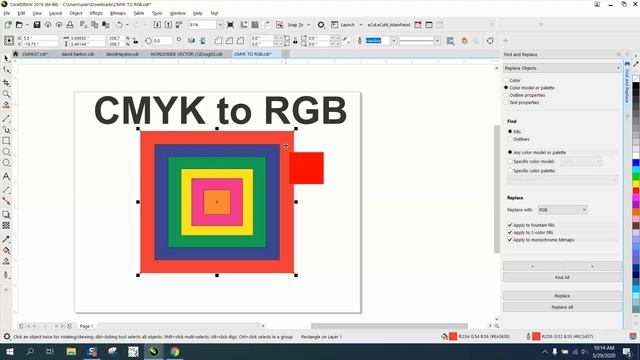Click the find next arrow button
The width and height of the screenshot is (640, 360).
click(592, 266)
